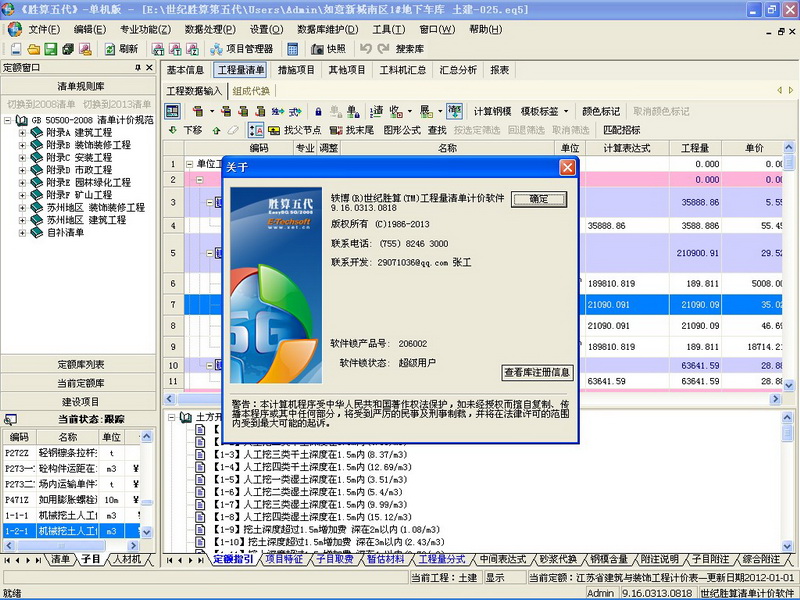Click the 建设项目 panel button

click(x=79, y=402)
